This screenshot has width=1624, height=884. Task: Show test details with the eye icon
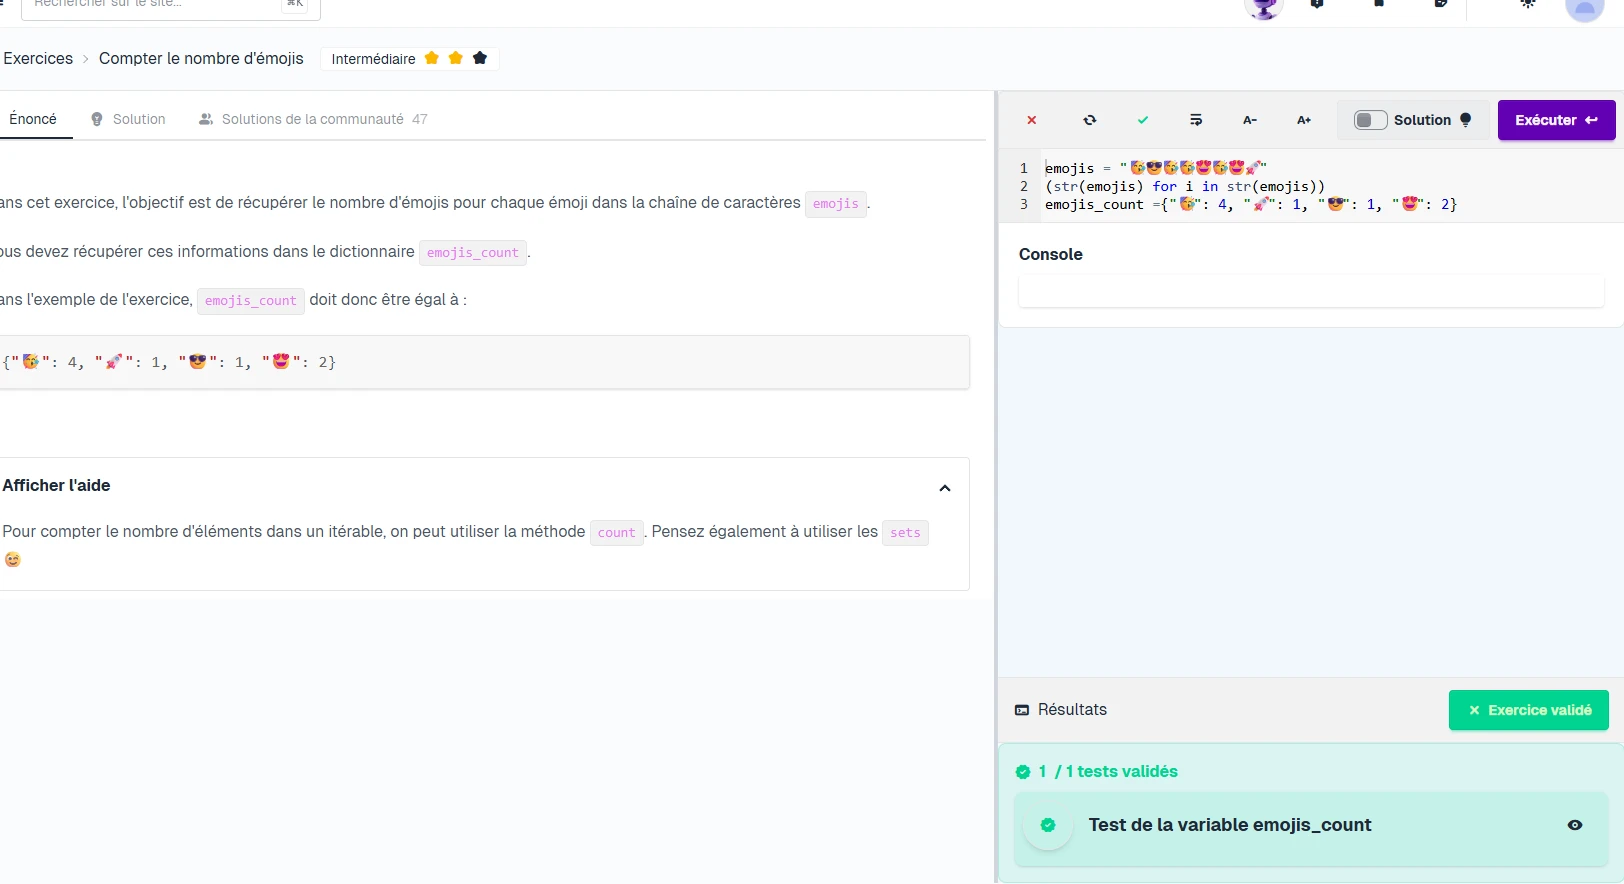pos(1575,825)
